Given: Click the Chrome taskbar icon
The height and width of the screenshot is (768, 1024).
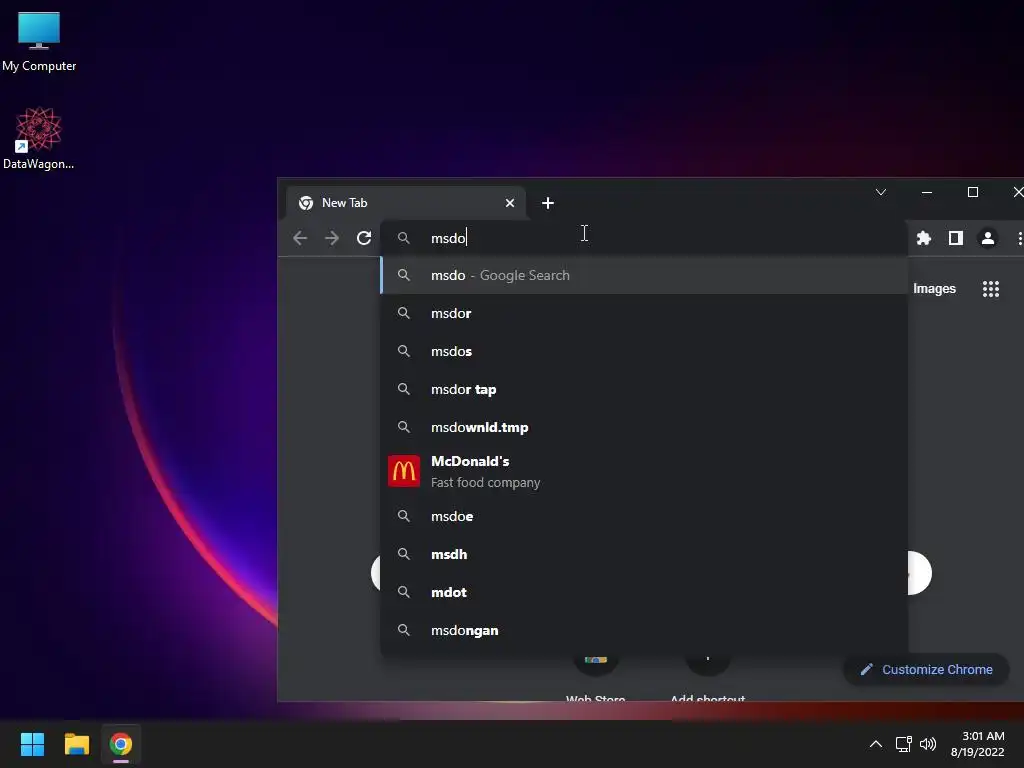Looking at the screenshot, I should pos(121,744).
